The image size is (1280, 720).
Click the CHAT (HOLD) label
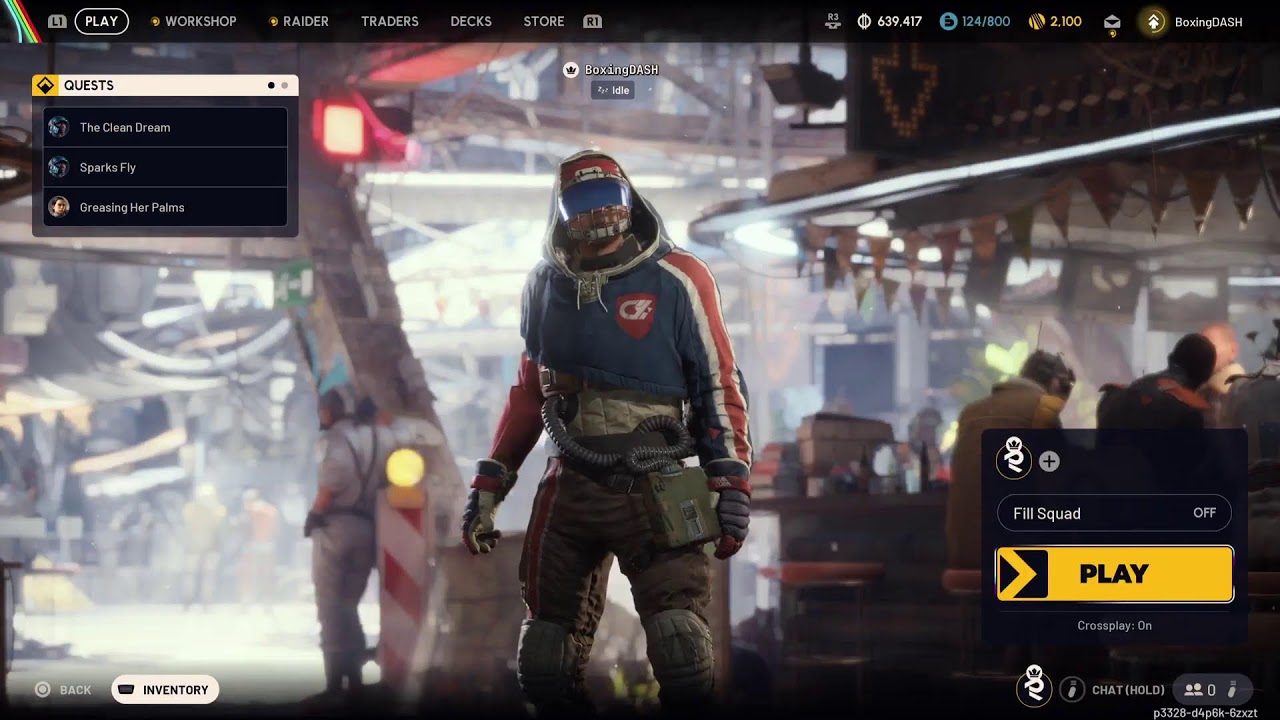(1128, 690)
